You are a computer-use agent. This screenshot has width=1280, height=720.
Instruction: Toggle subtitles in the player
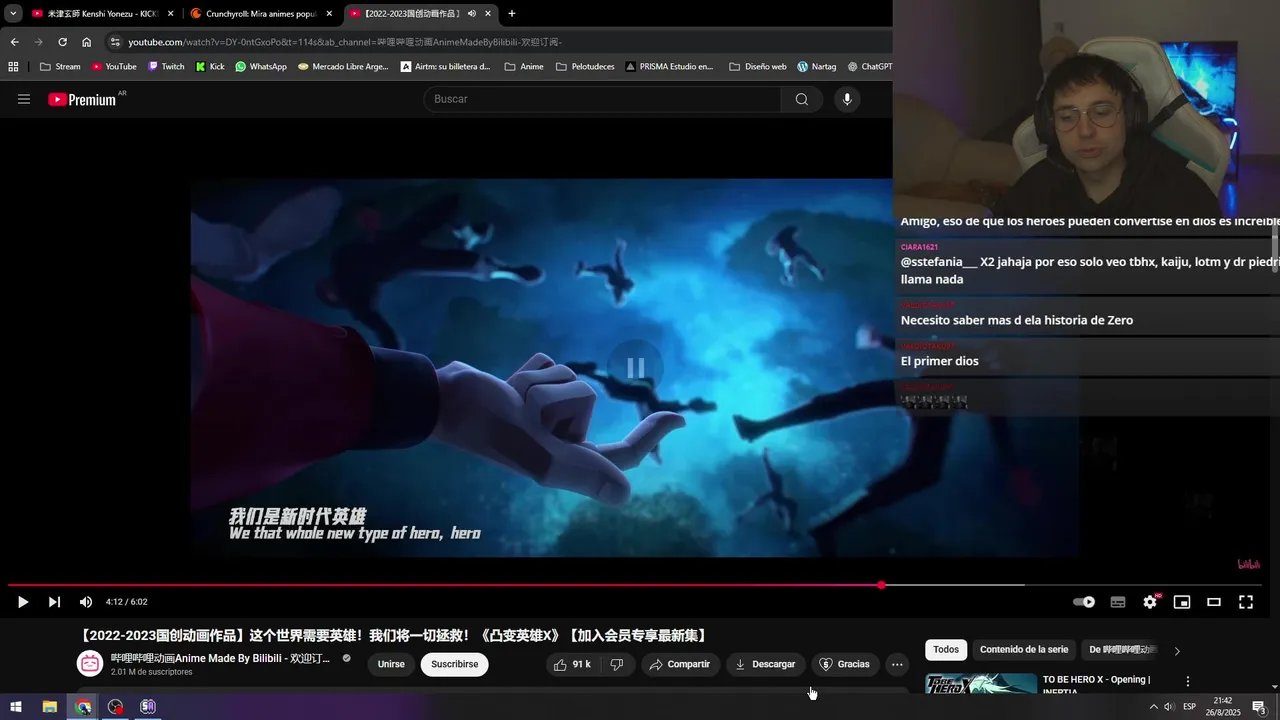point(1118,602)
